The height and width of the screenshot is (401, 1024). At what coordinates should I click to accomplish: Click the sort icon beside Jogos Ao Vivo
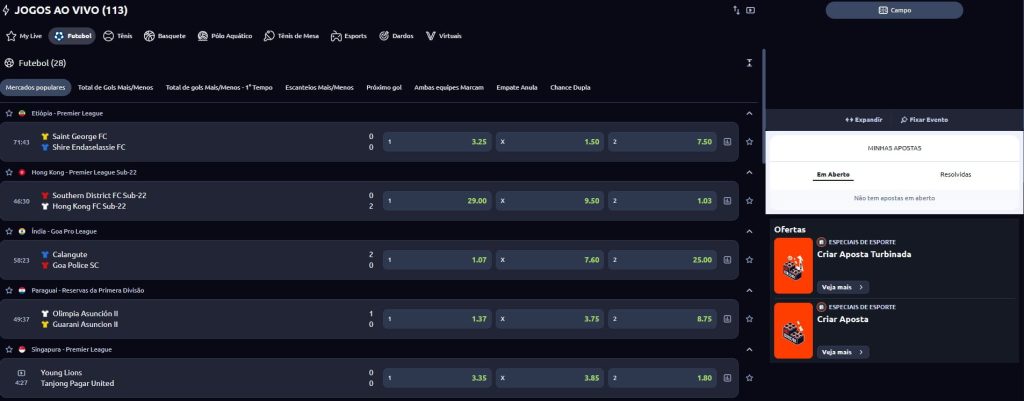click(736, 10)
